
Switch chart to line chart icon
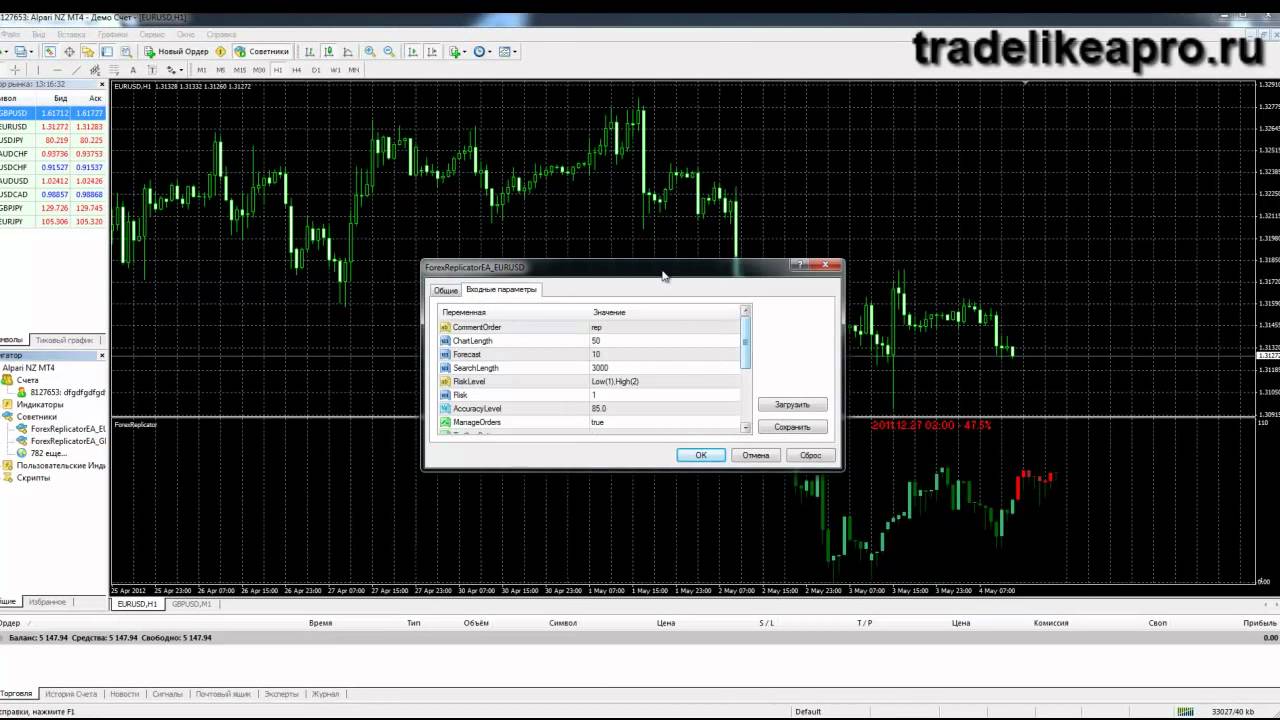[348, 51]
